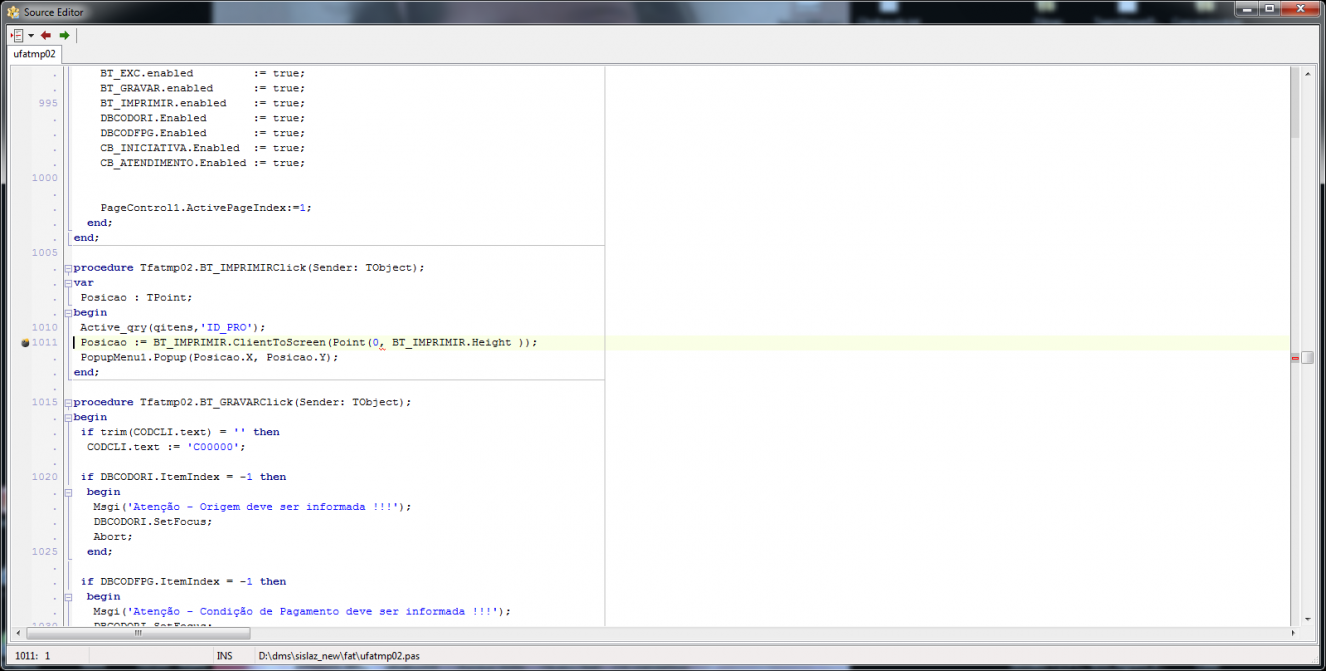Click the breakpoint marker on line 1011
Screen dimensions: 1326x671
(x=25, y=342)
